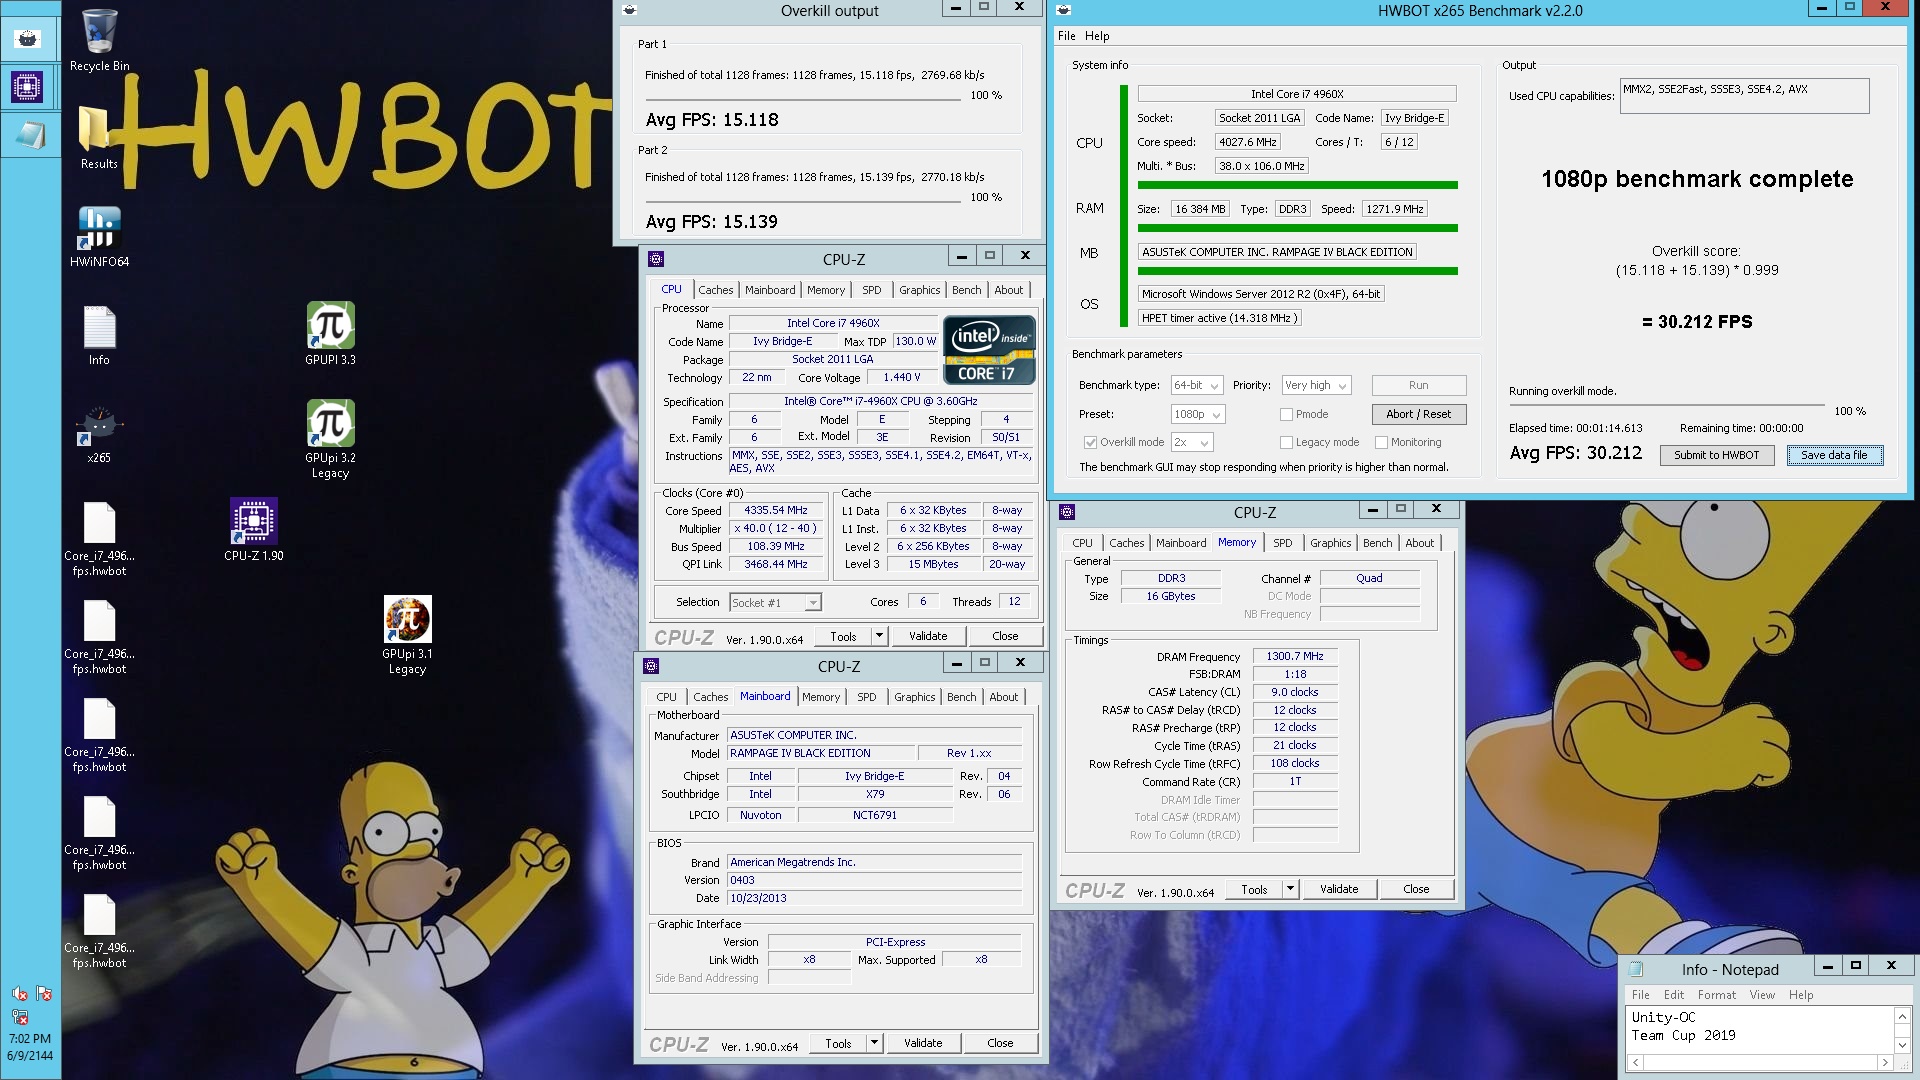Enable the Monitoring checkbox
The height and width of the screenshot is (1080, 1920).
[x=1381, y=442]
